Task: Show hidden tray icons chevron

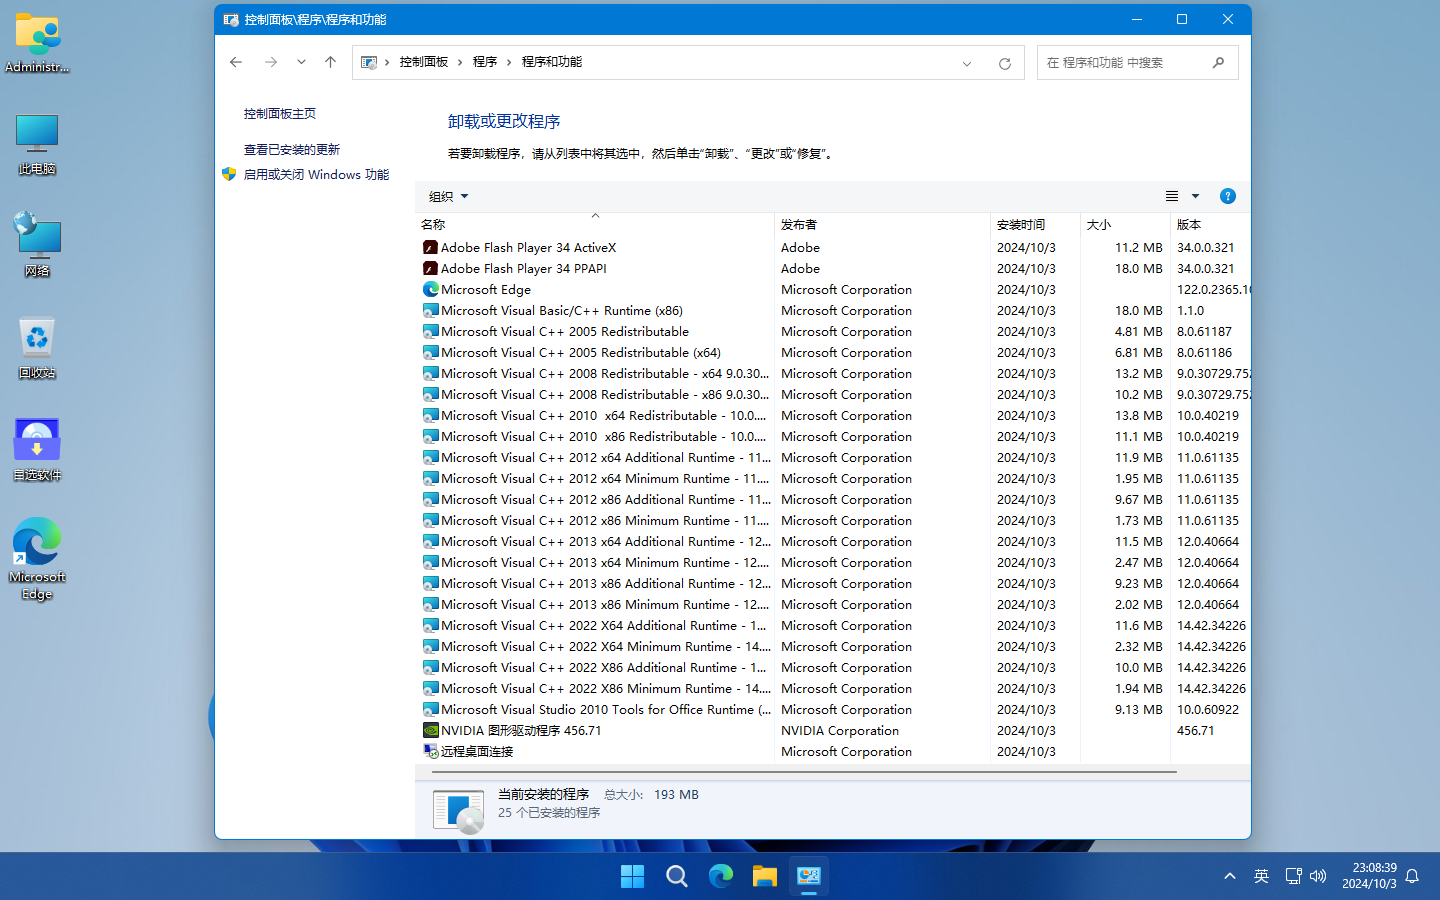Action: [1230, 877]
